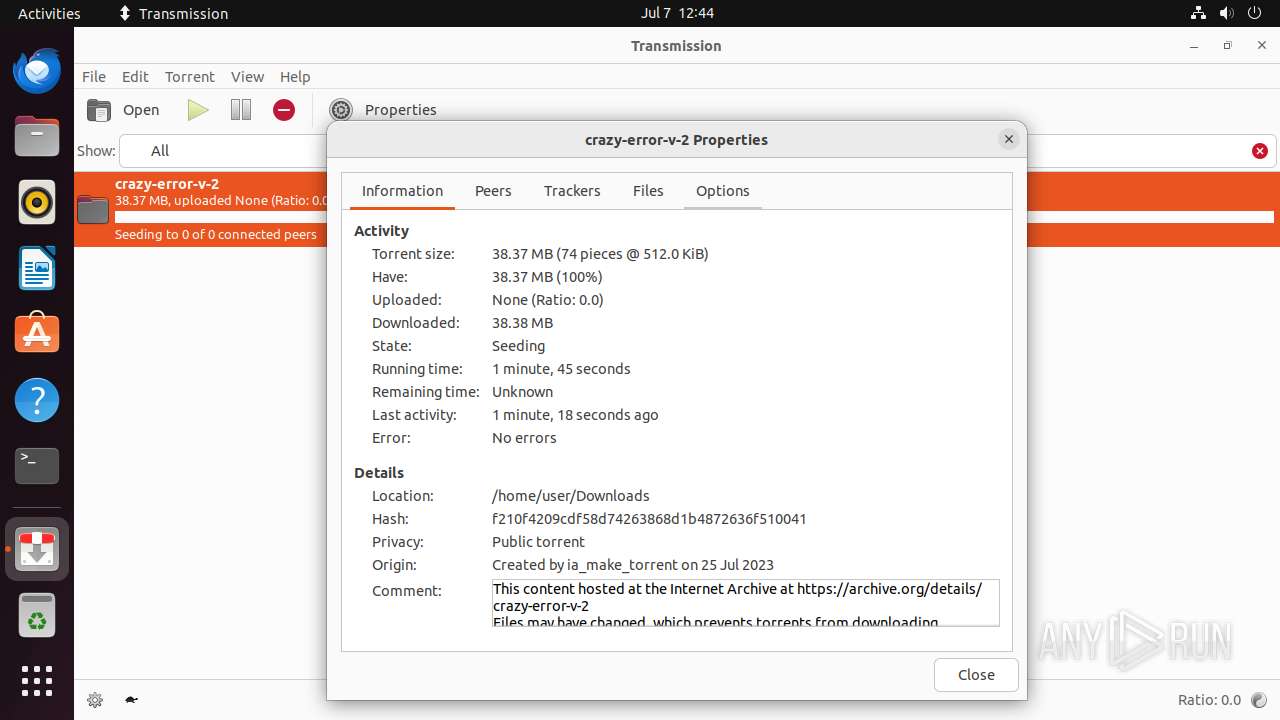Open the Files manager from the dock
The image size is (1280, 720).
37,136
